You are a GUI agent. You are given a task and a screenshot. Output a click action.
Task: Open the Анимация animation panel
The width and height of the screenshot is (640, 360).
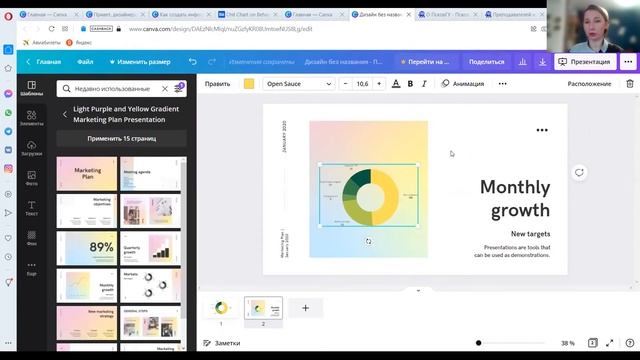[462, 84]
